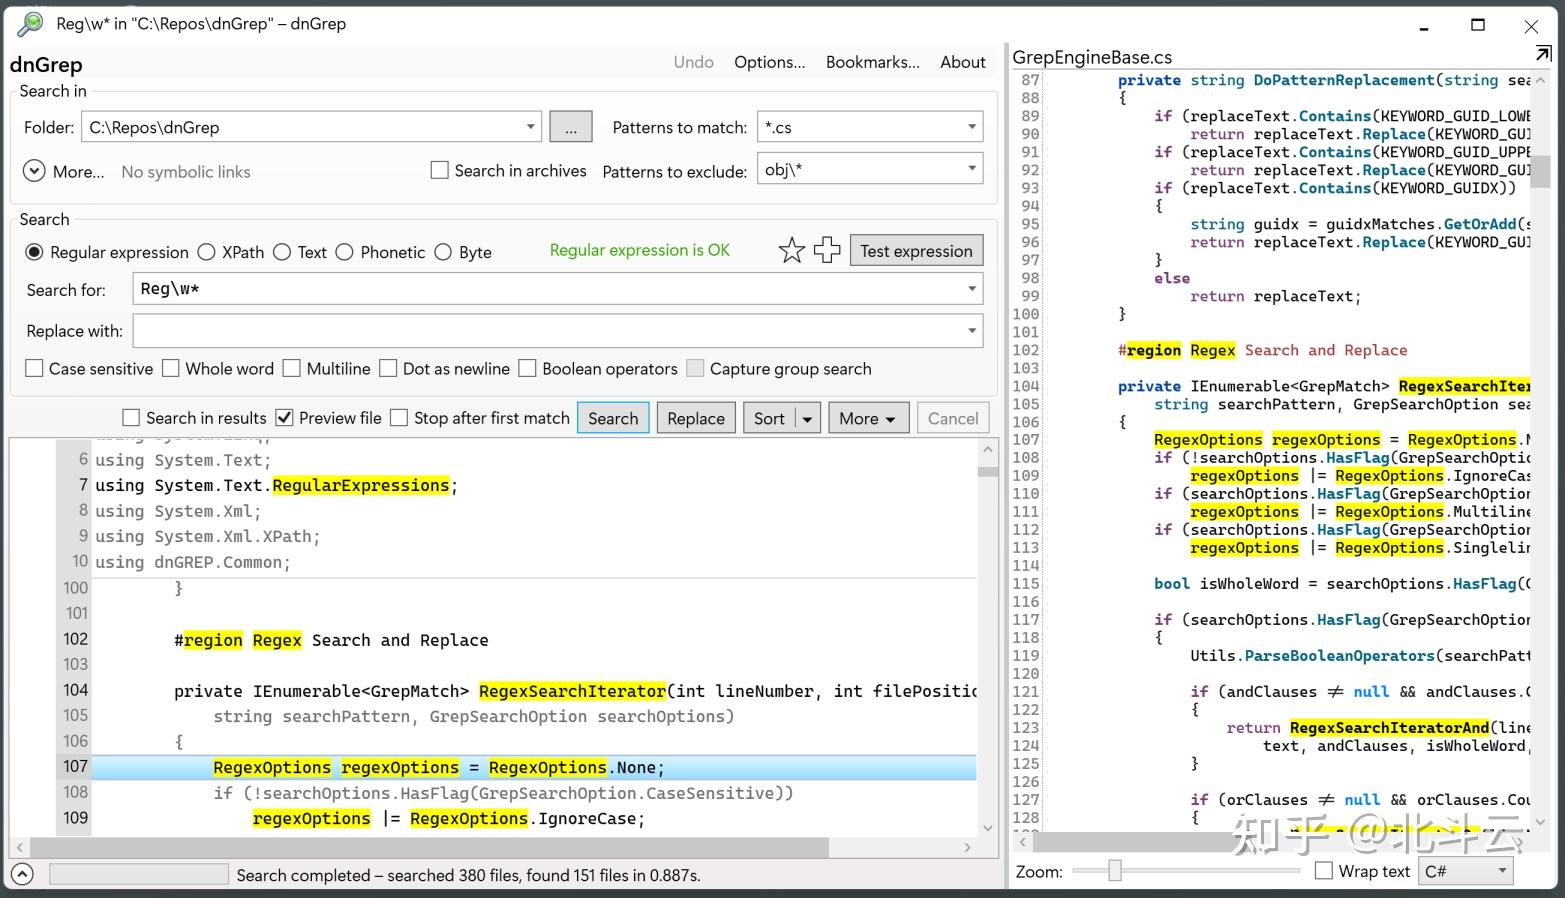Pop out the preview panel arrow icon
The image size is (1565, 898).
1543,54
